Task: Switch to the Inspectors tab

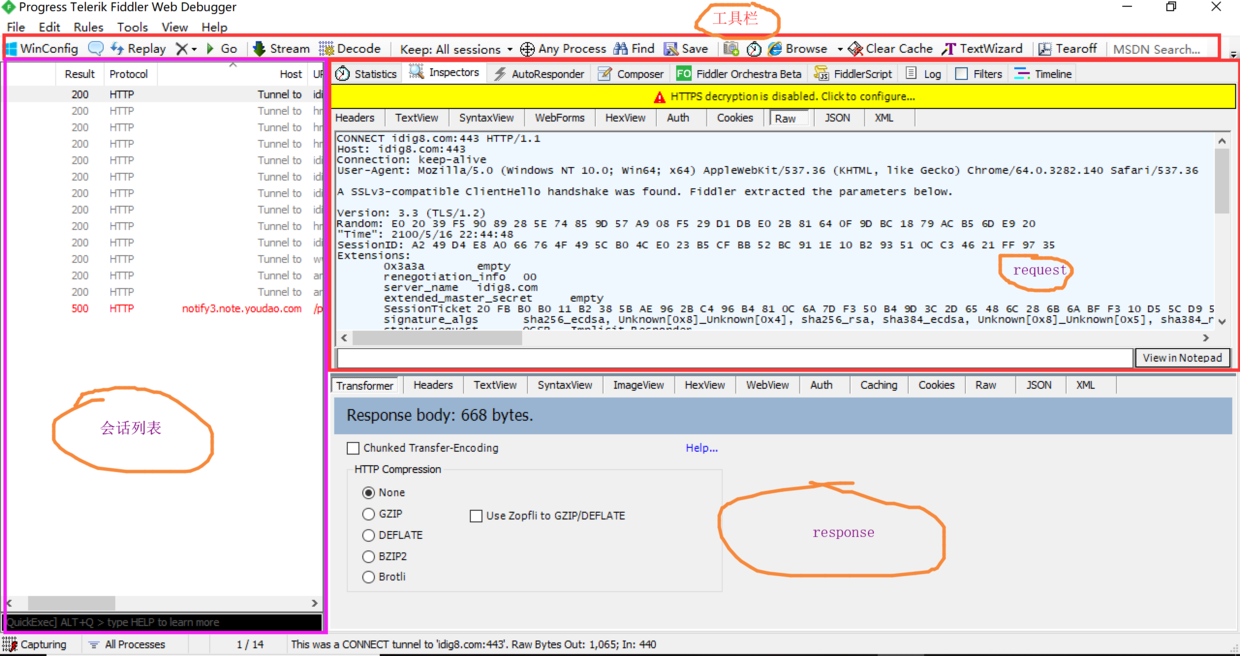Action: [x=444, y=73]
